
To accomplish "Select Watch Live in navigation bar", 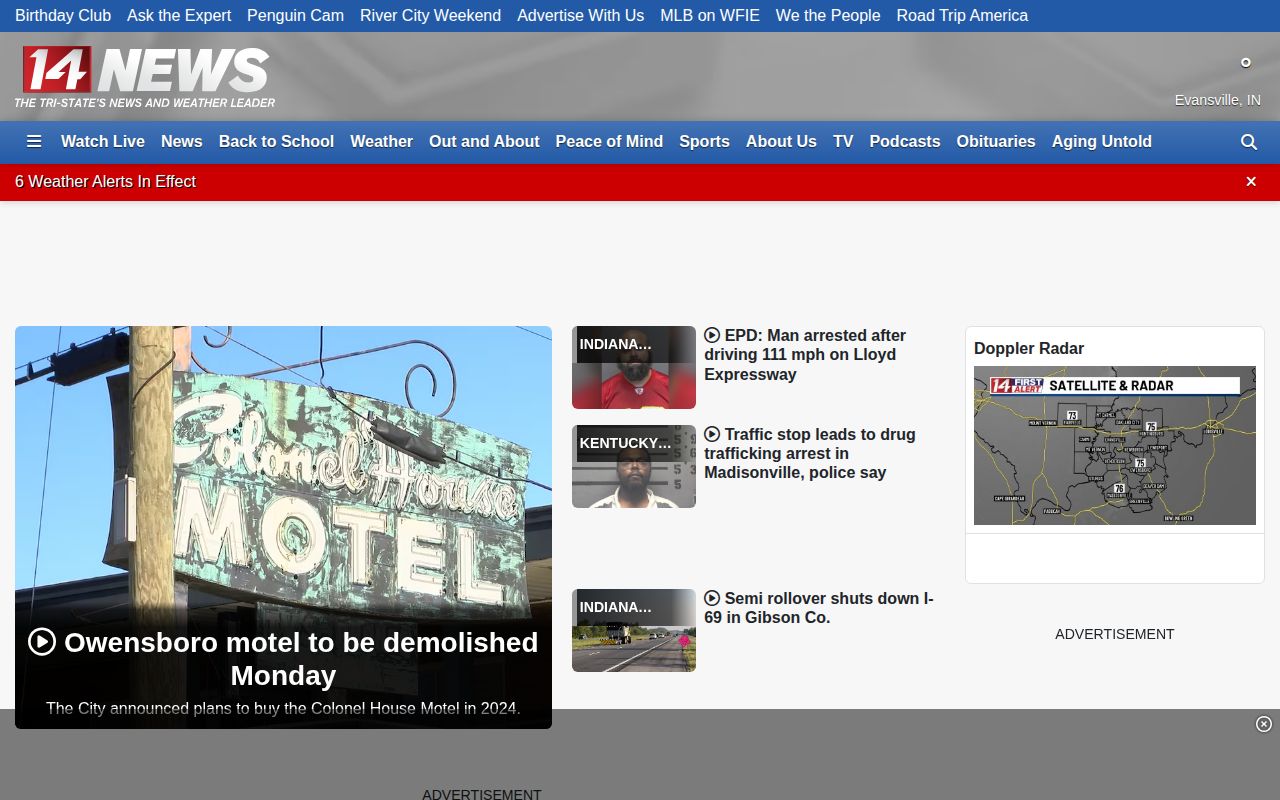I will (x=103, y=142).
